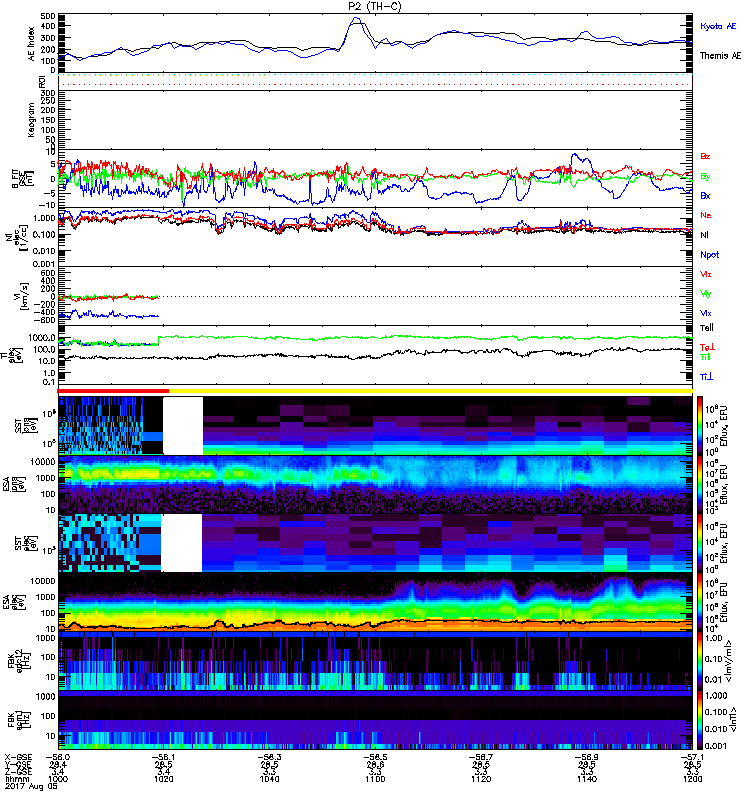Click the red segment of the region bar

point(113,391)
